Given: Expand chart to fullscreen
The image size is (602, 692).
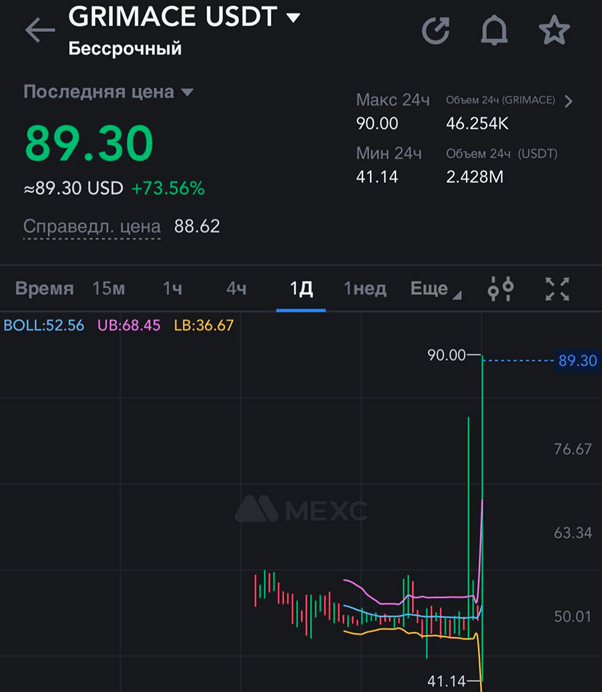Looking at the screenshot, I should coord(557,289).
